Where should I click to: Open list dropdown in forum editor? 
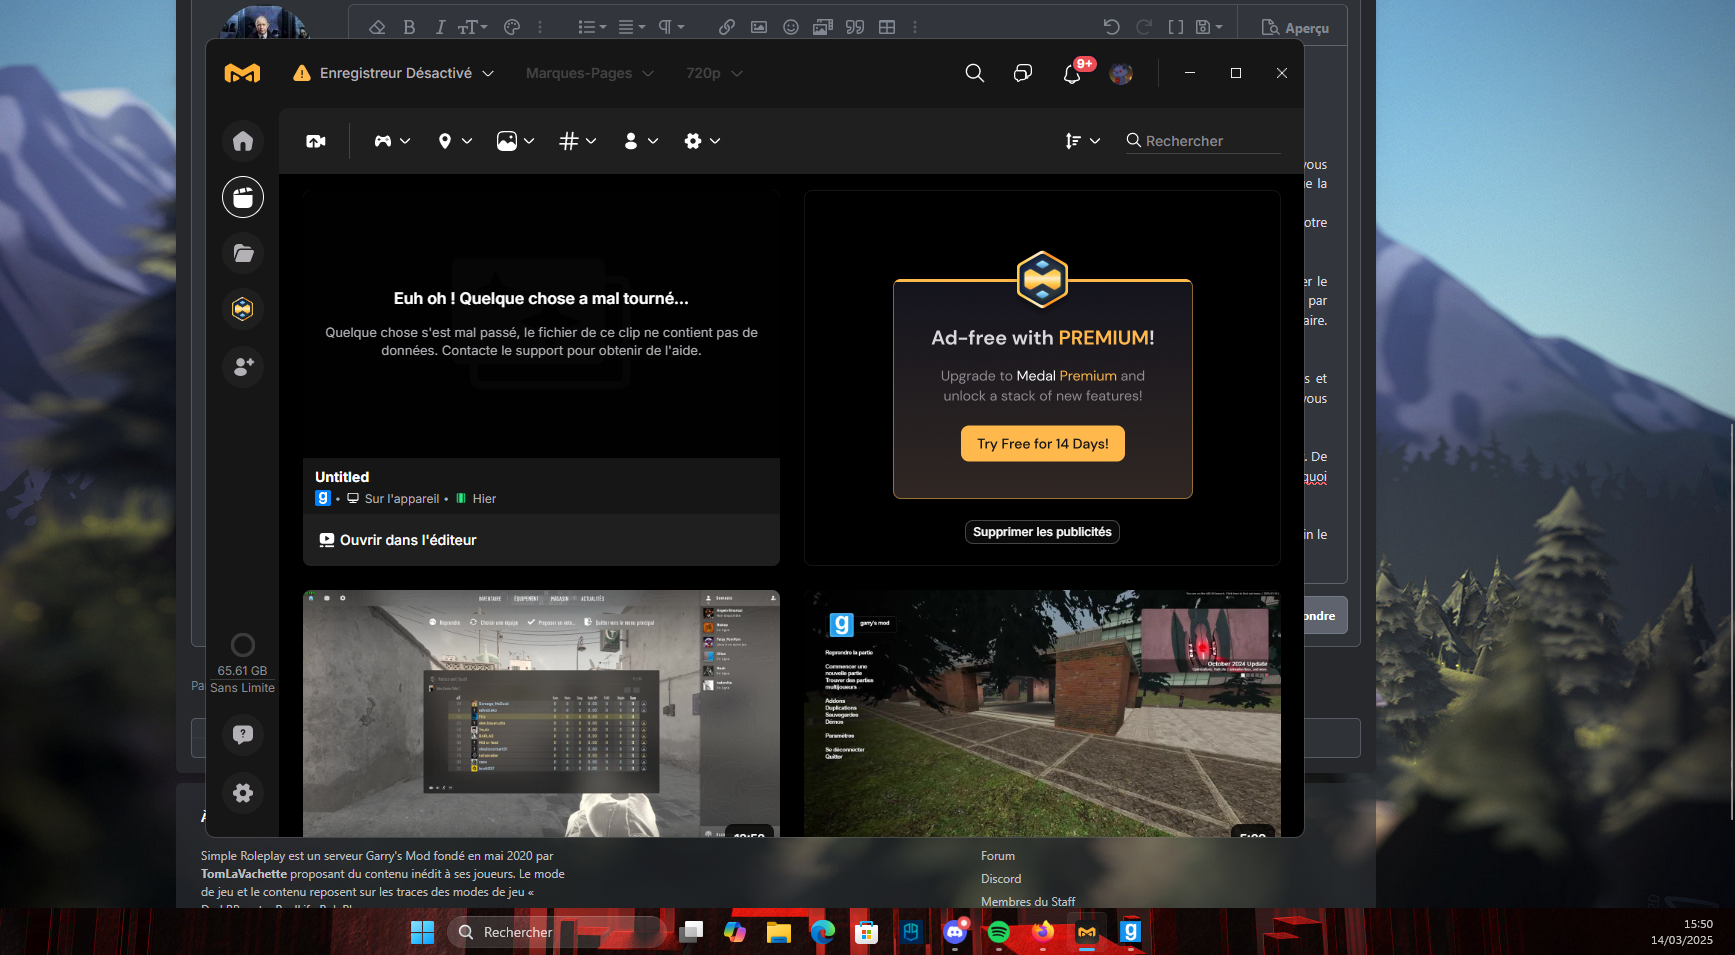click(592, 27)
